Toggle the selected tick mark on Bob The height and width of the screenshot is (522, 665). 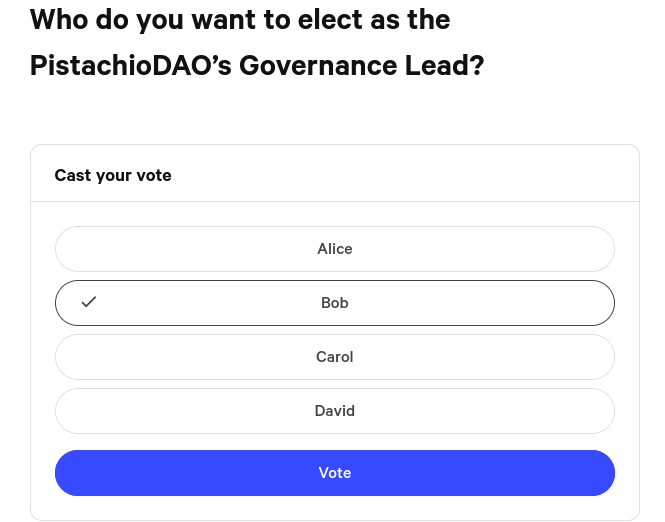(x=89, y=302)
